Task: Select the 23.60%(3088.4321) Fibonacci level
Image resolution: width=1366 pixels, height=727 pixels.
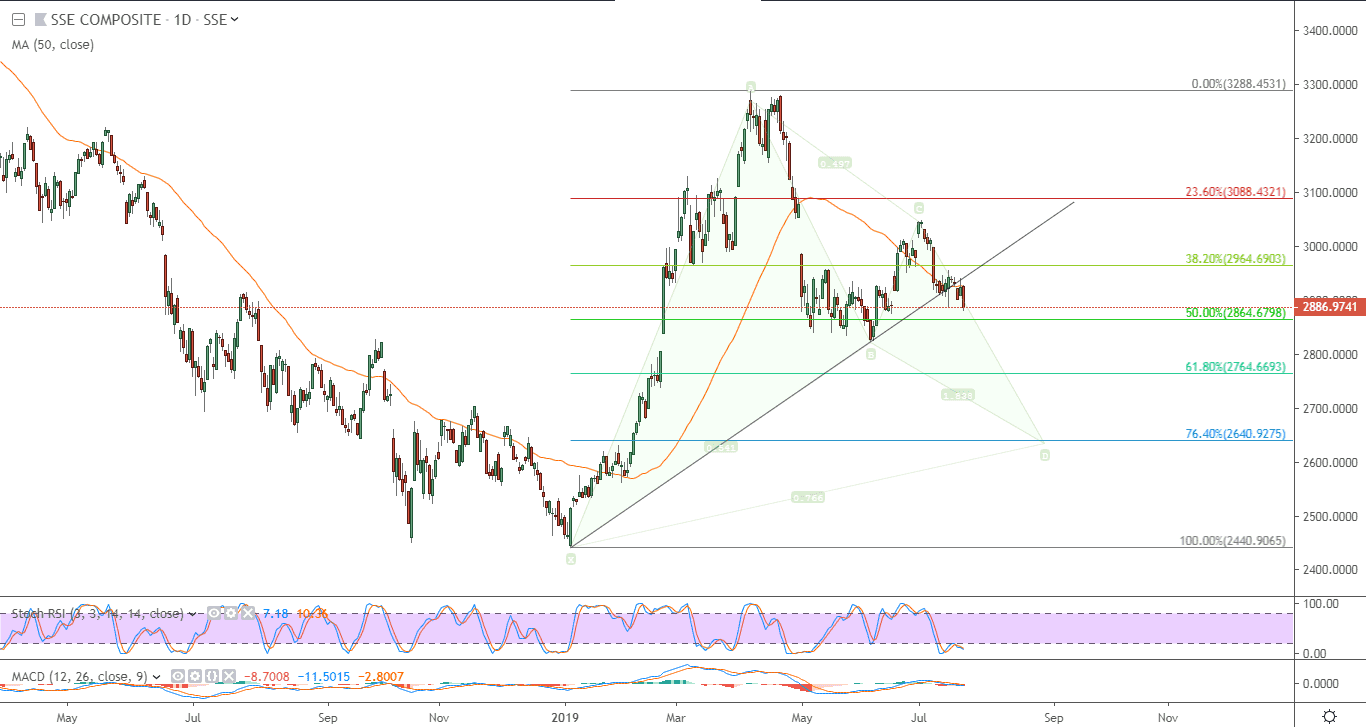Action: pyautogui.click(x=1235, y=191)
